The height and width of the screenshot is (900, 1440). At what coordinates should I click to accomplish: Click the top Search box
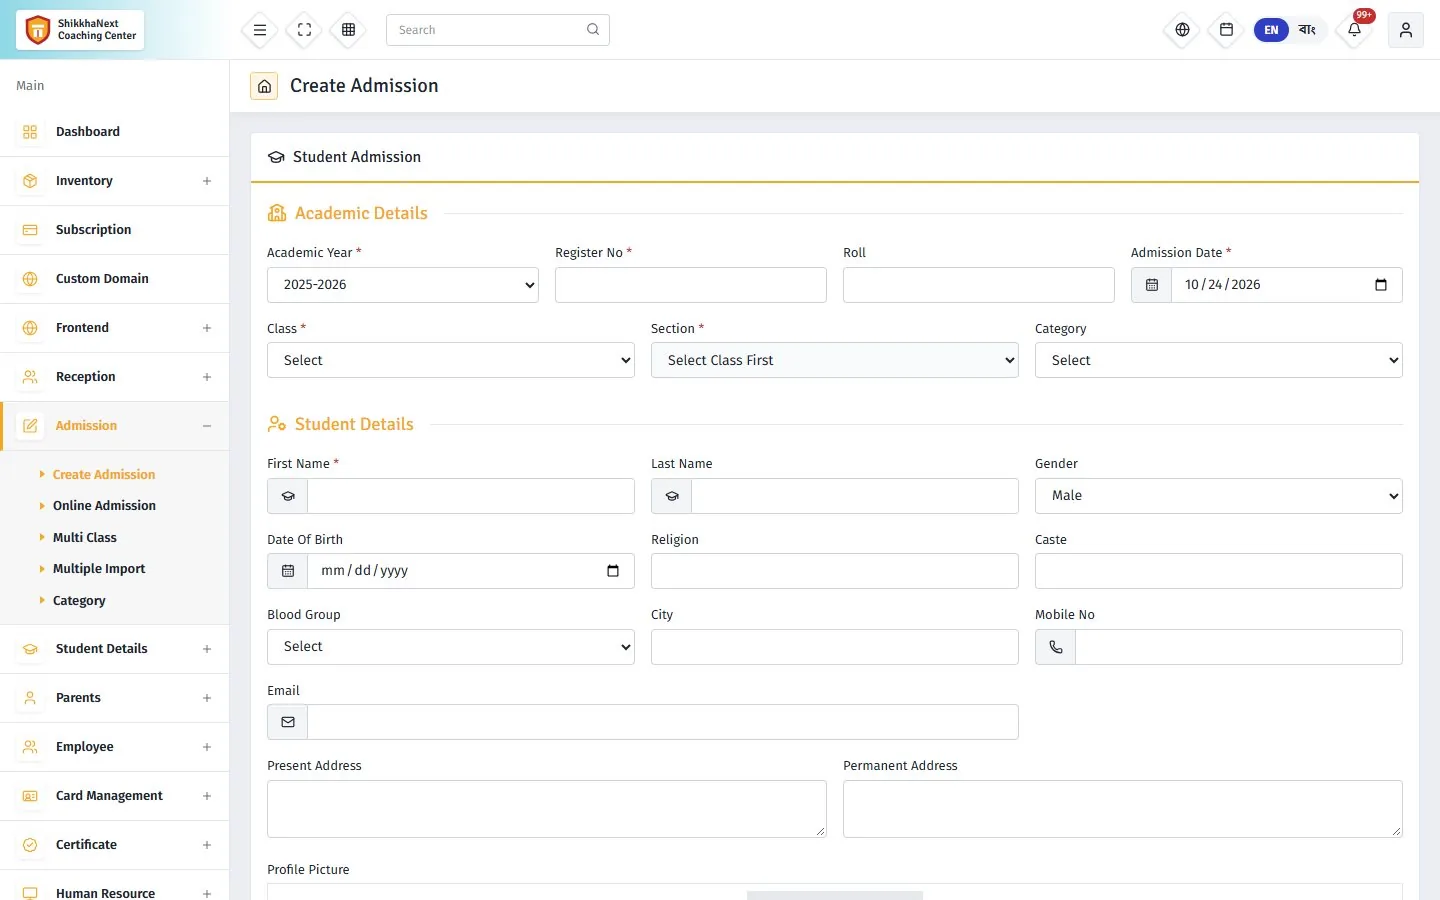point(498,30)
